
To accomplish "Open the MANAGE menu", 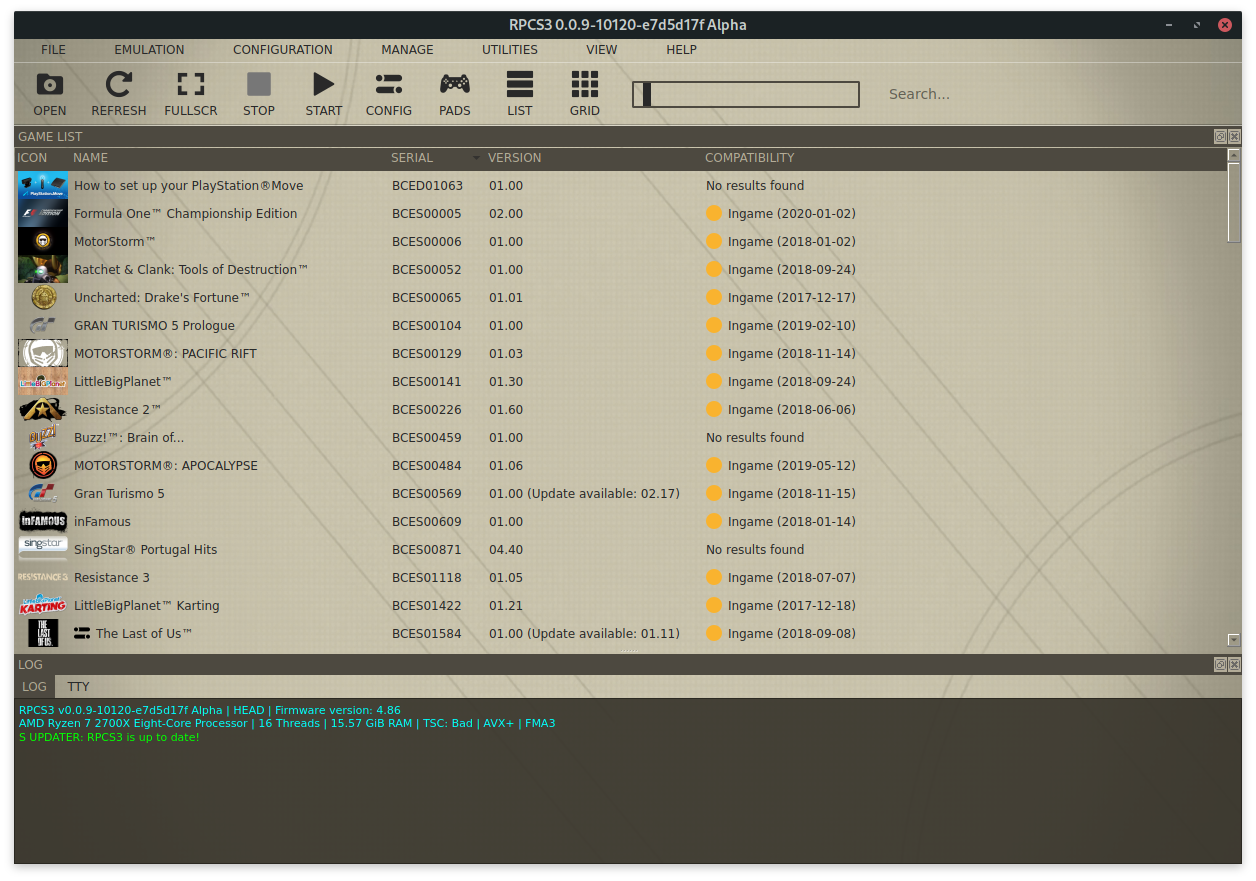I will tap(407, 50).
